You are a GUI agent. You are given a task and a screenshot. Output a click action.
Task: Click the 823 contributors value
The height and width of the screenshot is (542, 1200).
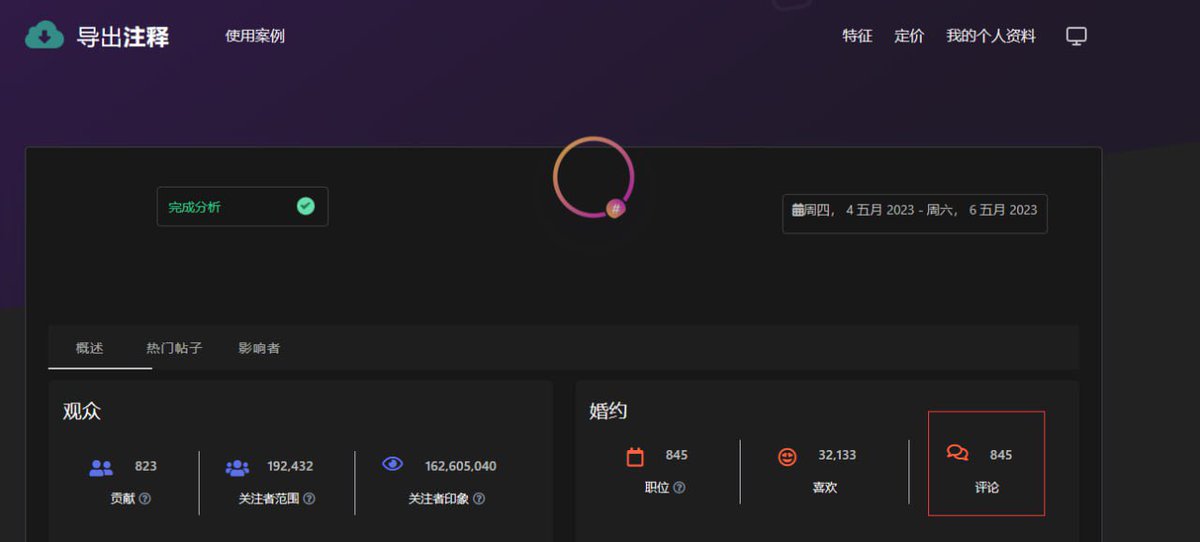click(x=146, y=466)
